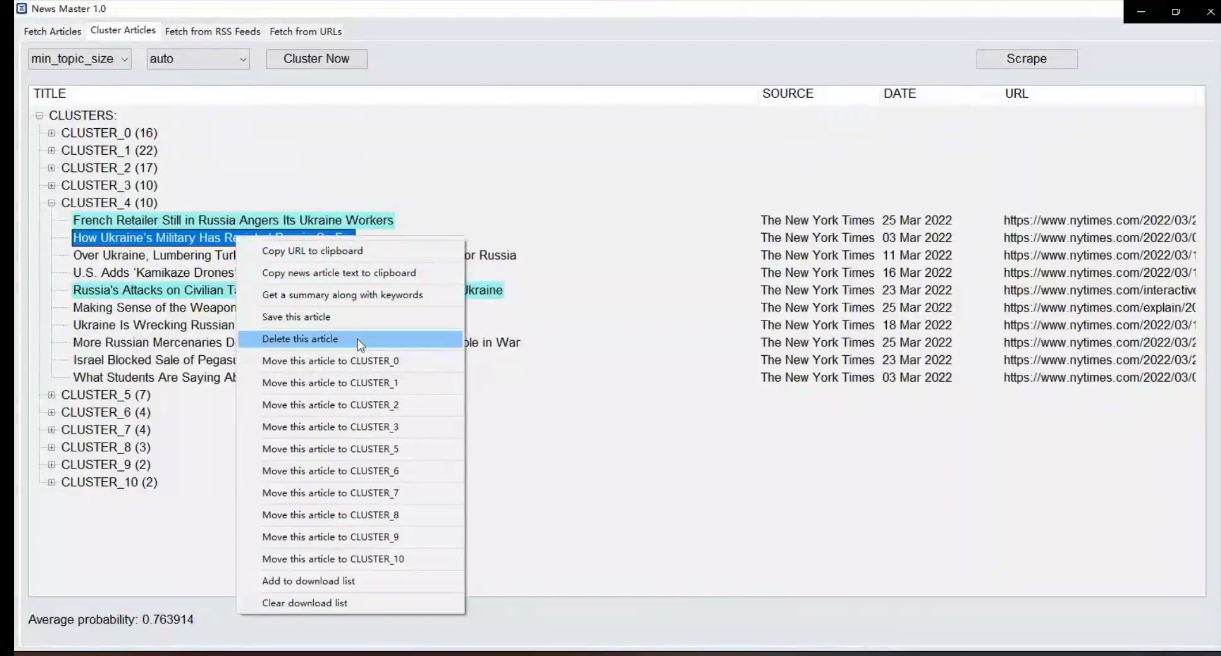Collapse the root CLUSTERS node
Image resolution: width=1221 pixels, height=656 pixels.
[x=40, y=116]
